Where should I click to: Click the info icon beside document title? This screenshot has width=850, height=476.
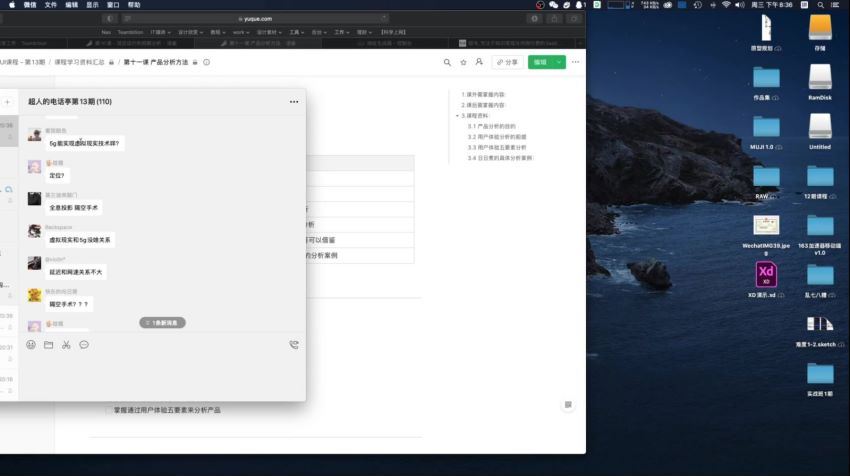[x=207, y=62]
